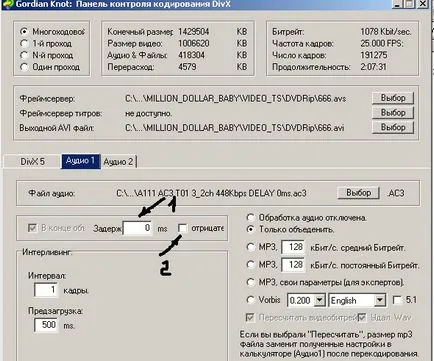Click the Gordian Knot title bar icon
434x361 pixels.
pos(9,3)
